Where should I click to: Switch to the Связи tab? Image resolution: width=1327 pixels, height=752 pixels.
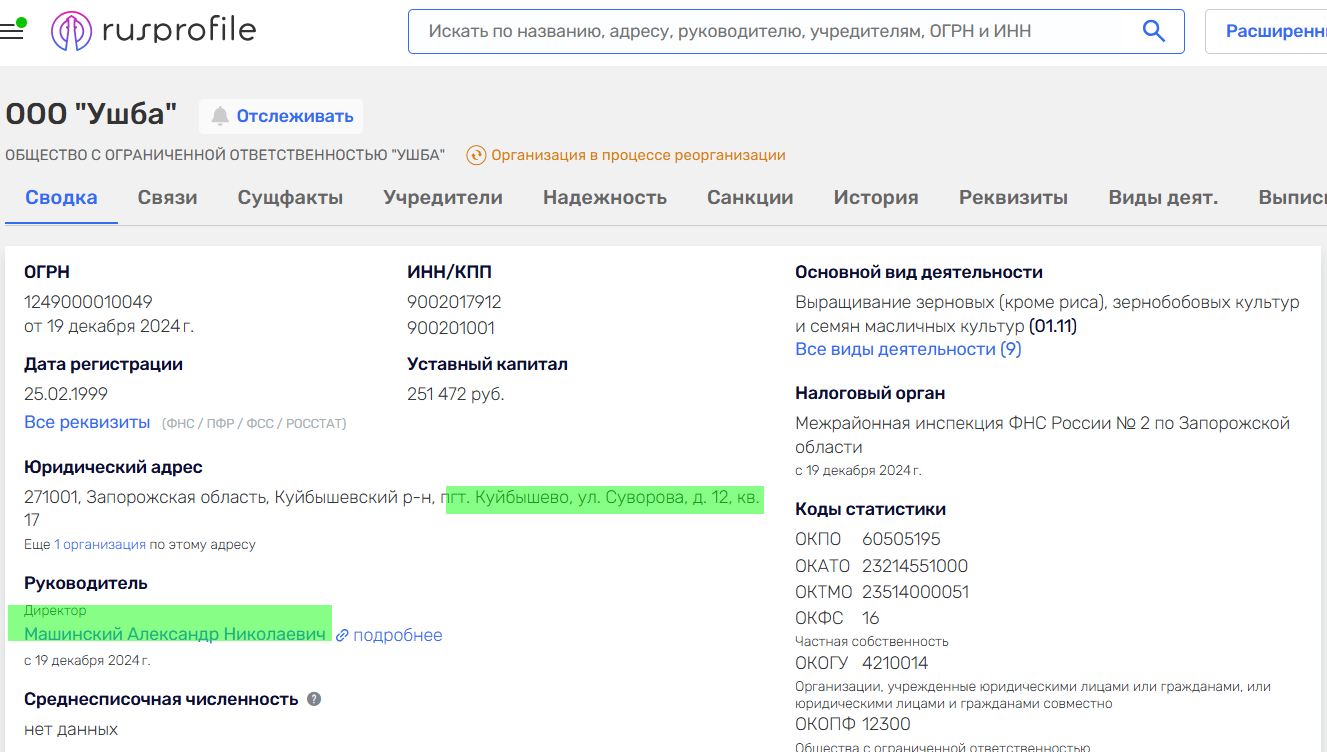(167, 197)
